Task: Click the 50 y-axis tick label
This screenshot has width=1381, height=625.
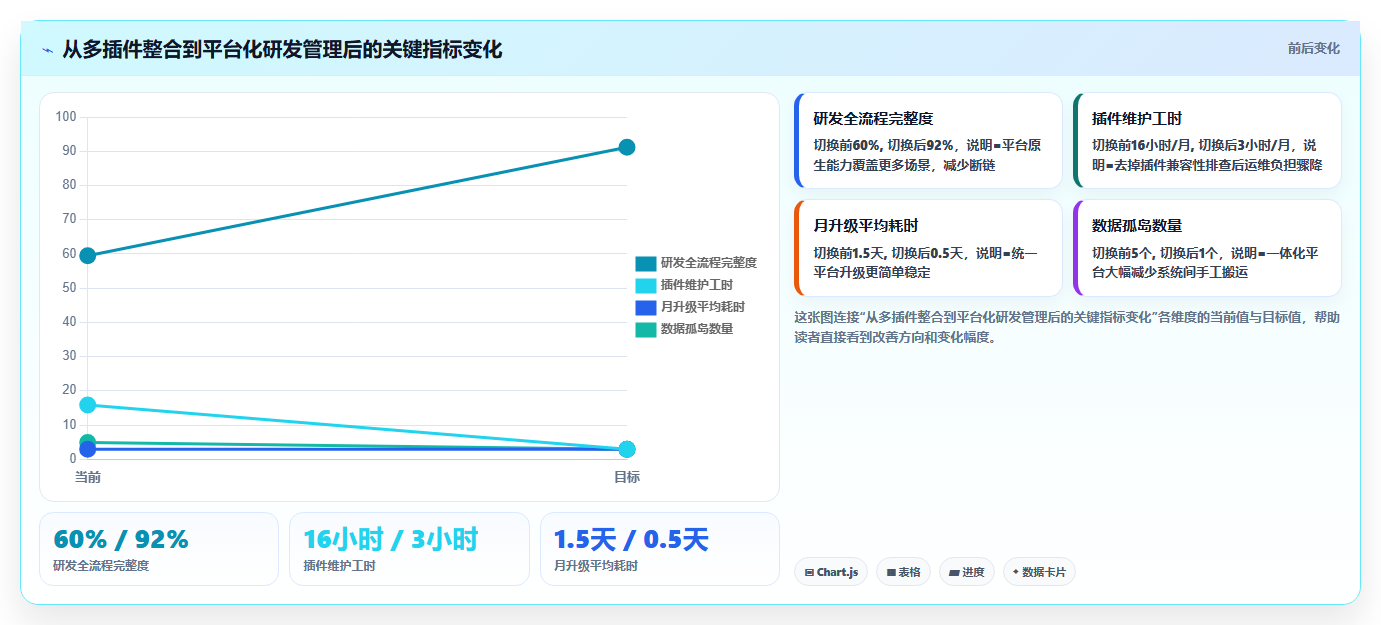Action: coord(69,288)
